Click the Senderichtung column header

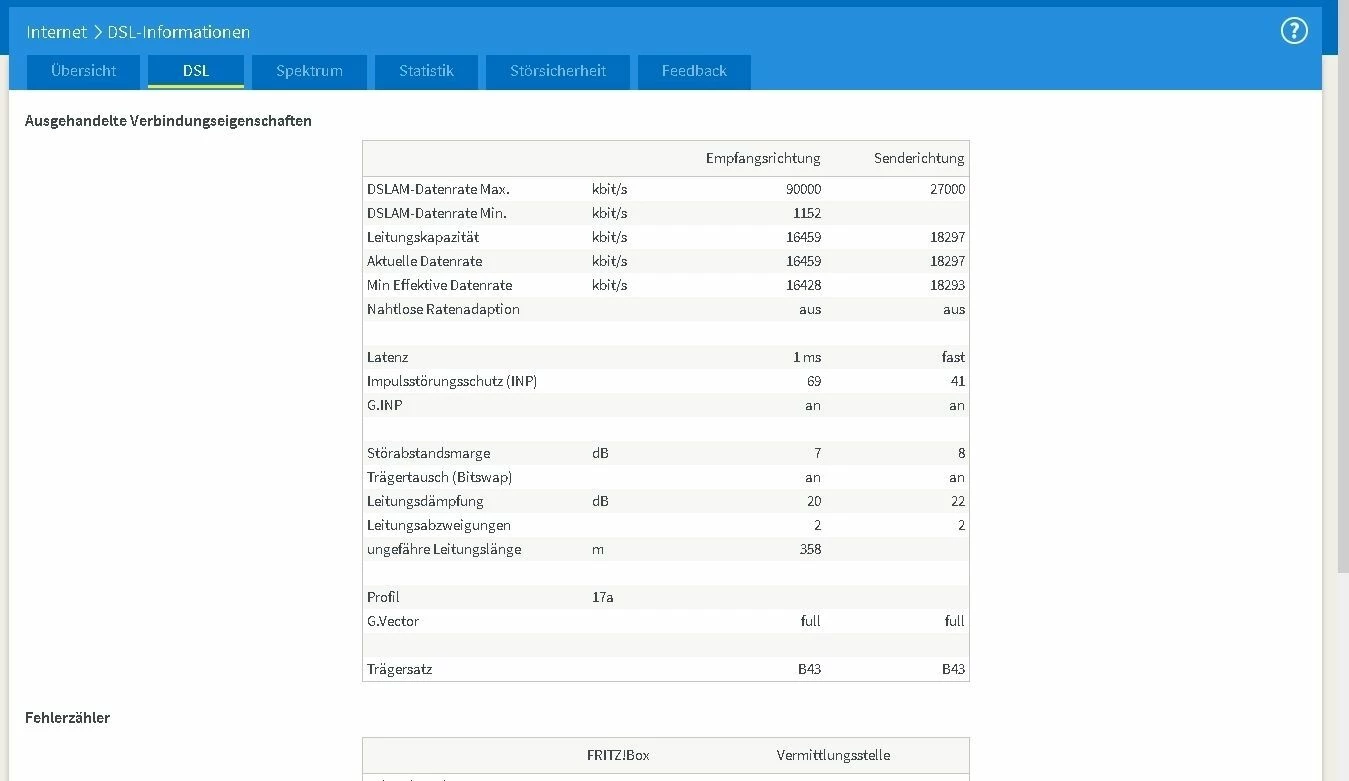(919, 158)
